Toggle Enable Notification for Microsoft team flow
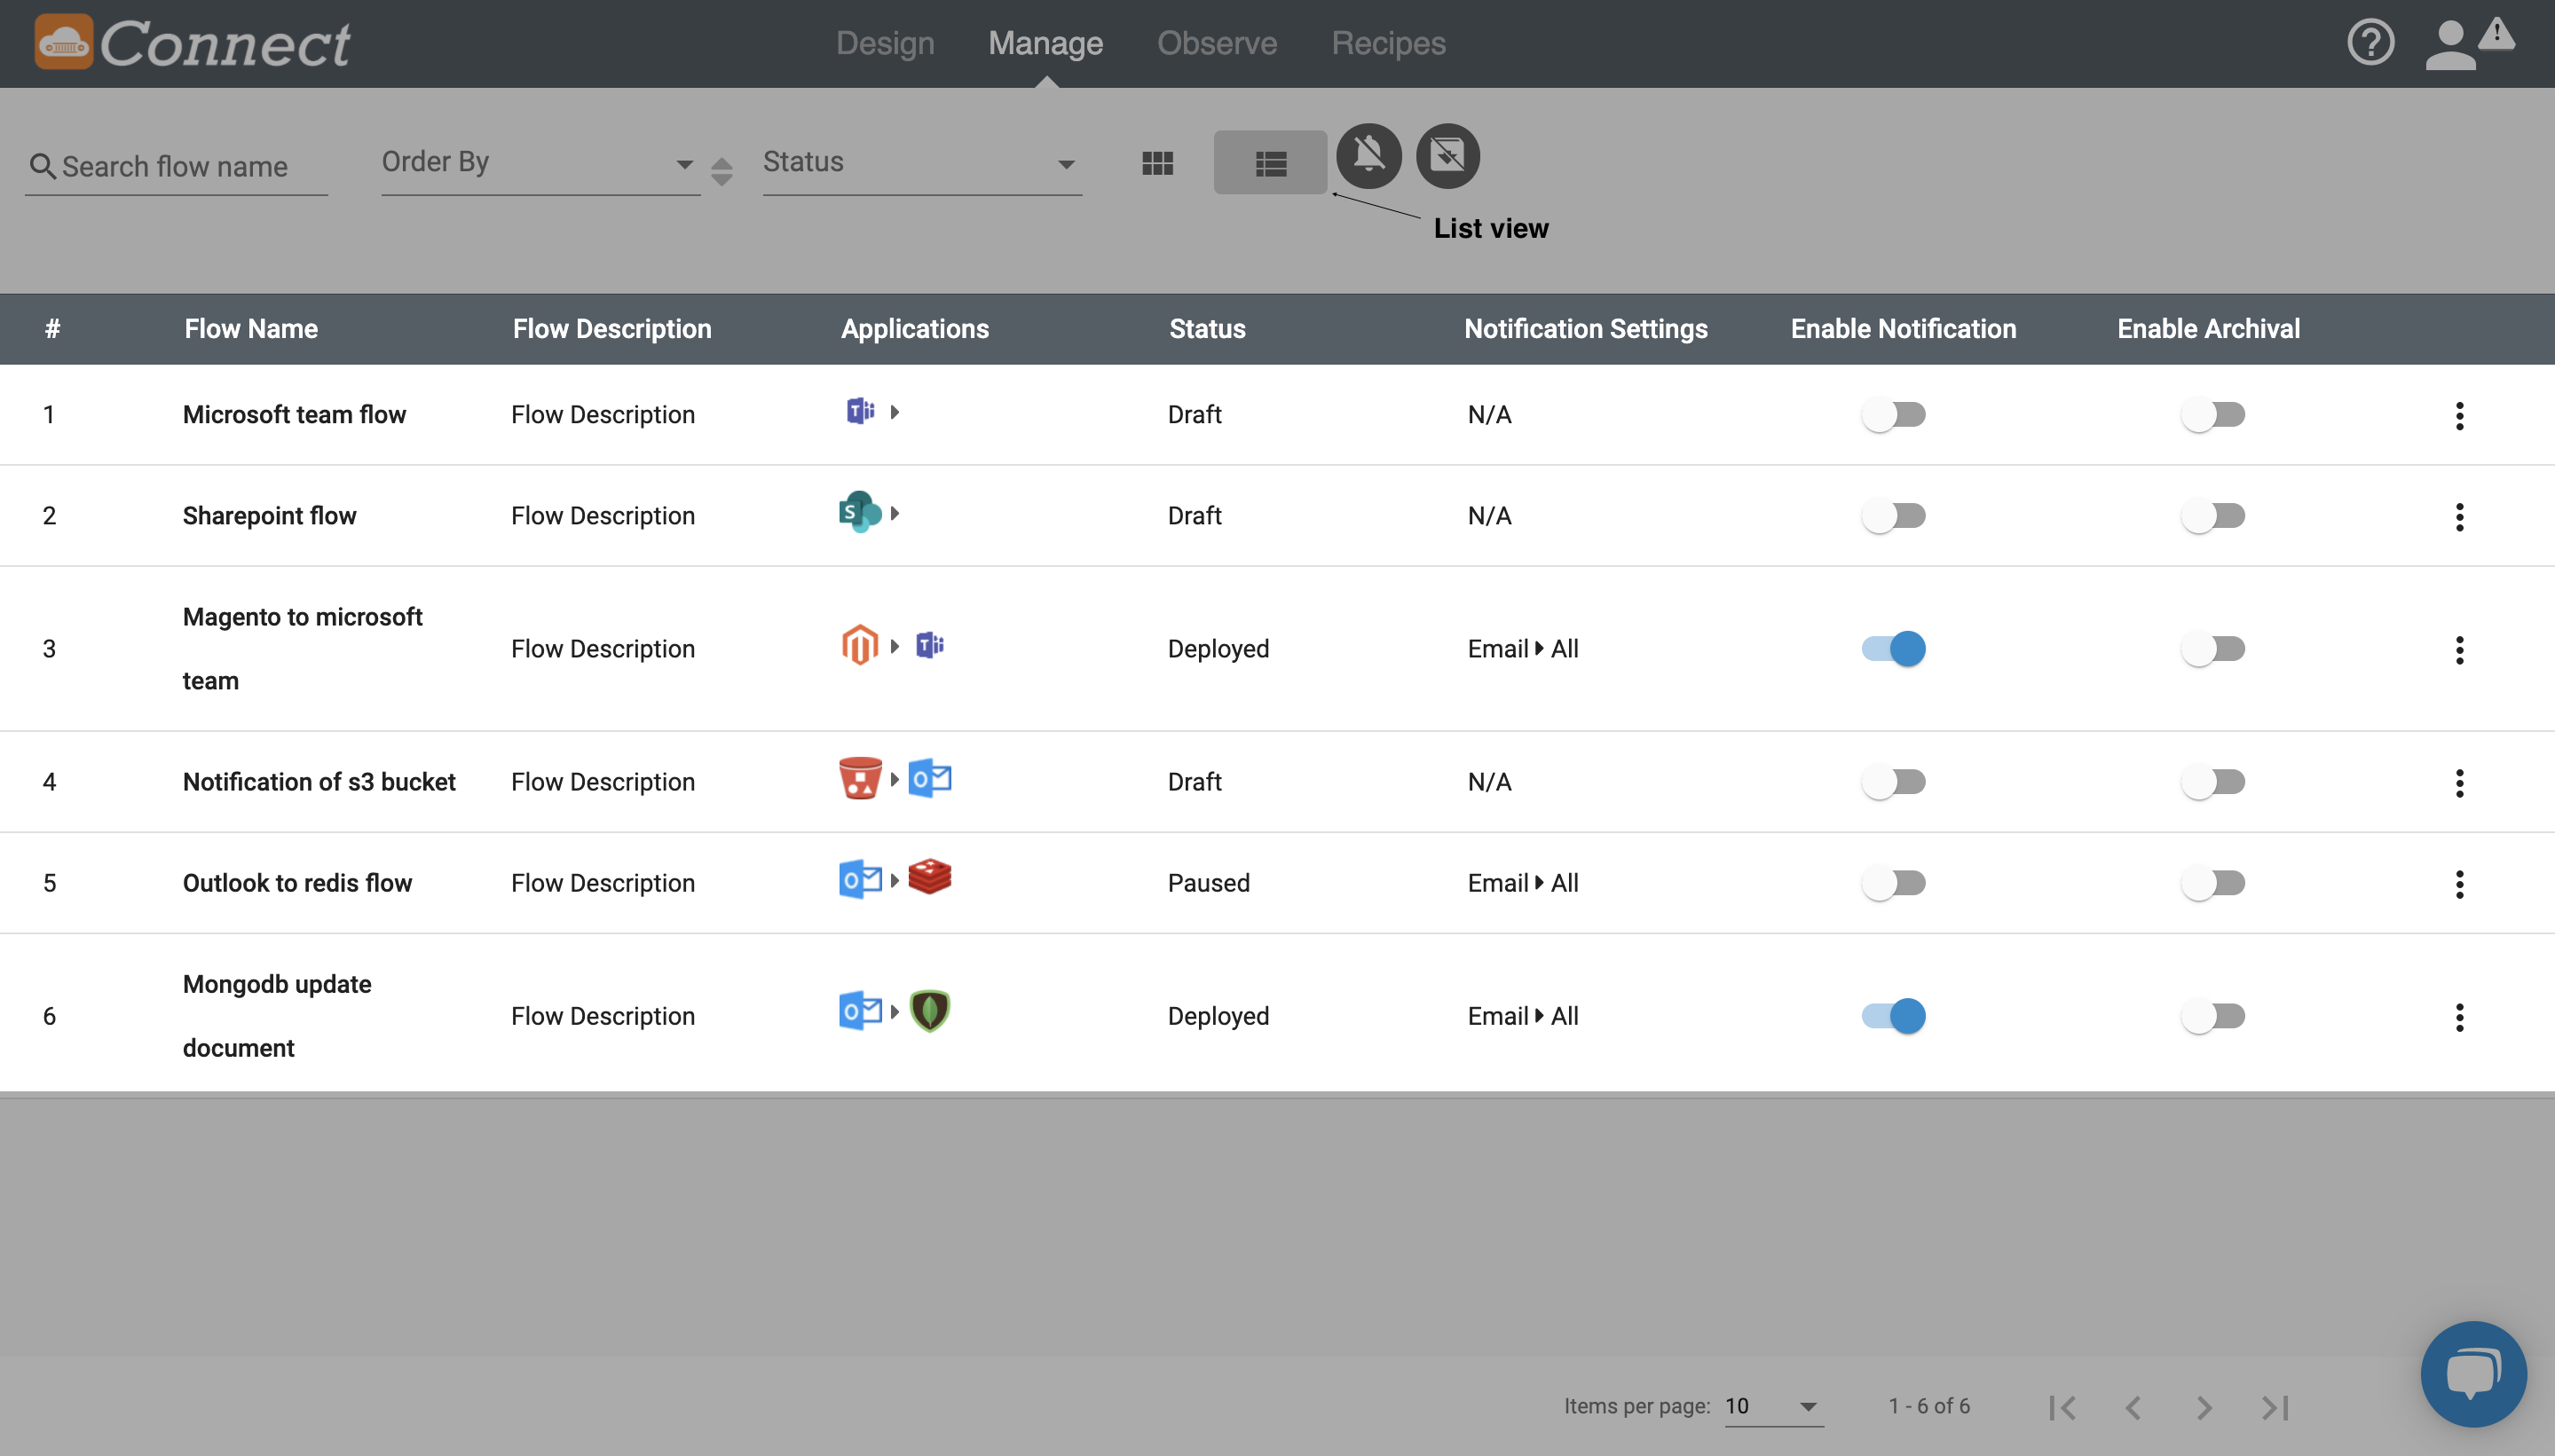 point(1893,414)
